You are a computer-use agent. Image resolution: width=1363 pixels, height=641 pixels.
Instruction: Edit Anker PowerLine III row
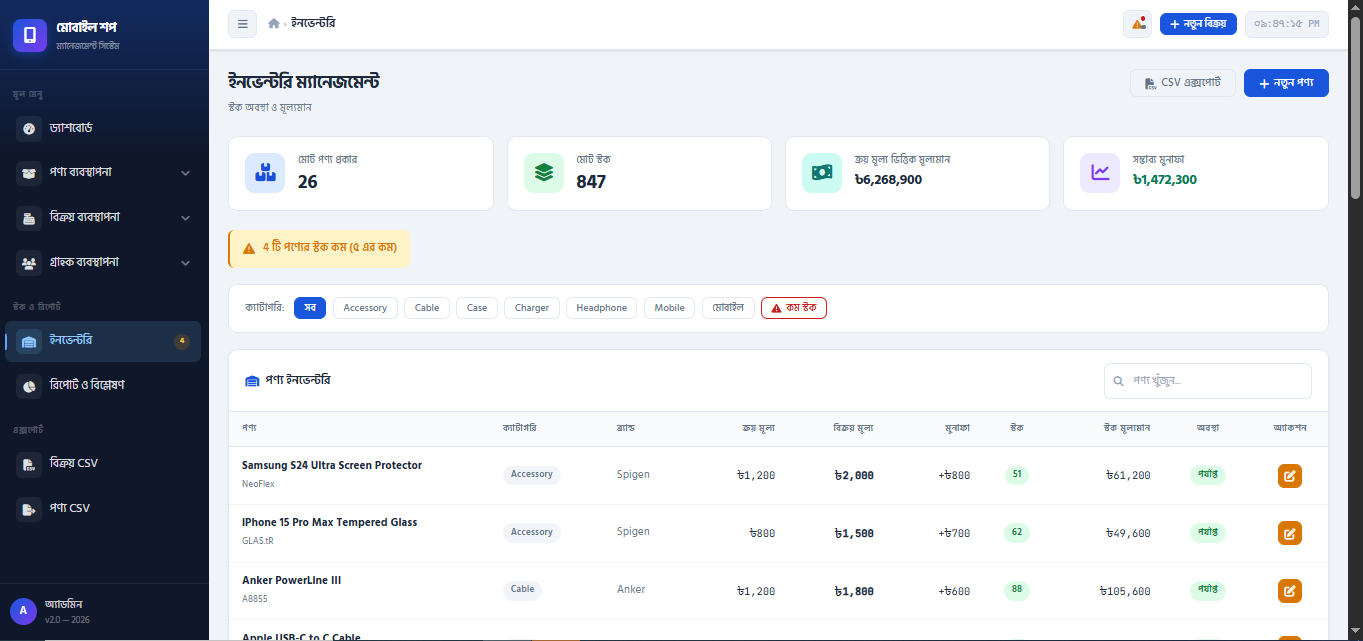(x=1290, y=591)
